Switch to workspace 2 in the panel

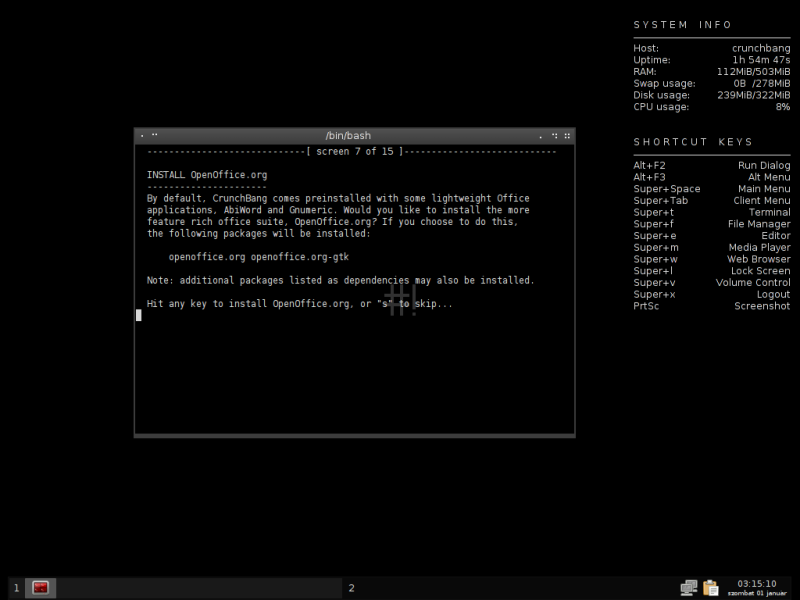click(x=352, y=588)
